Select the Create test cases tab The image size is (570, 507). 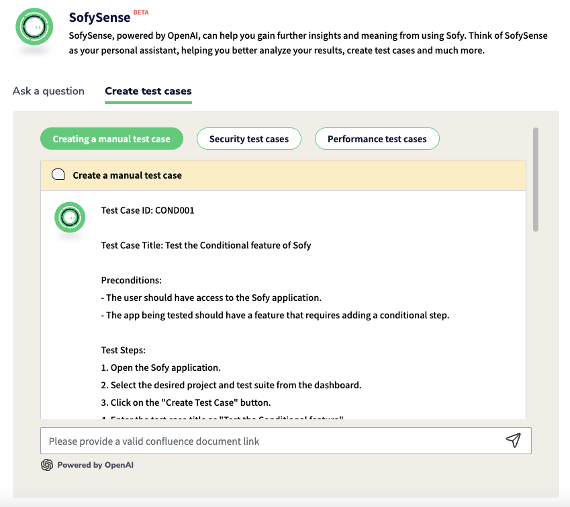pos(148,91)
